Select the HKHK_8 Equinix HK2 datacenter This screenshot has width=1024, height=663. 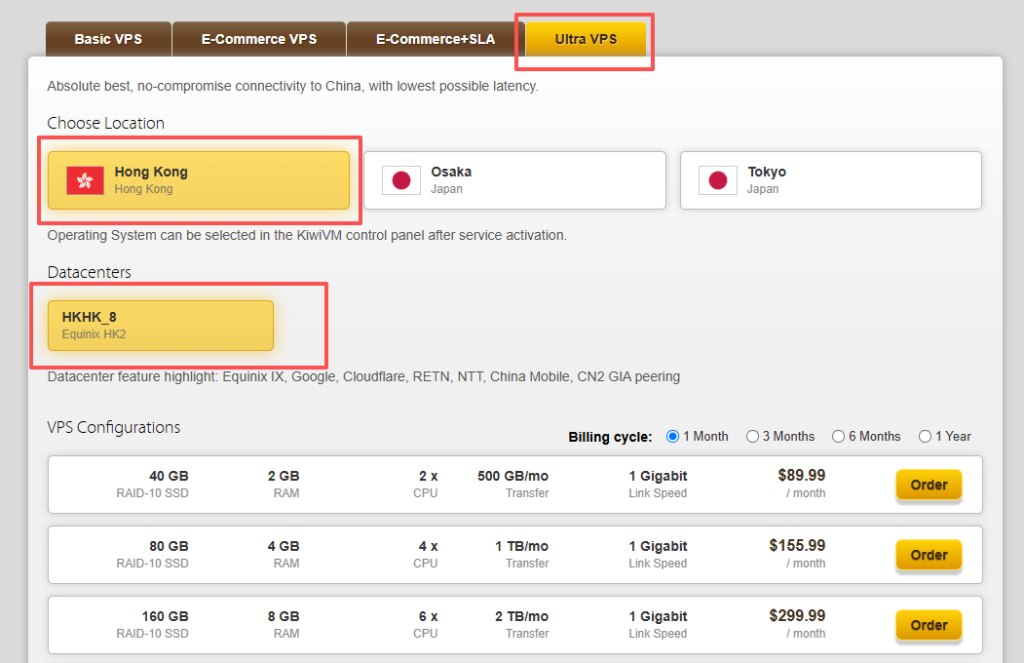160,325
